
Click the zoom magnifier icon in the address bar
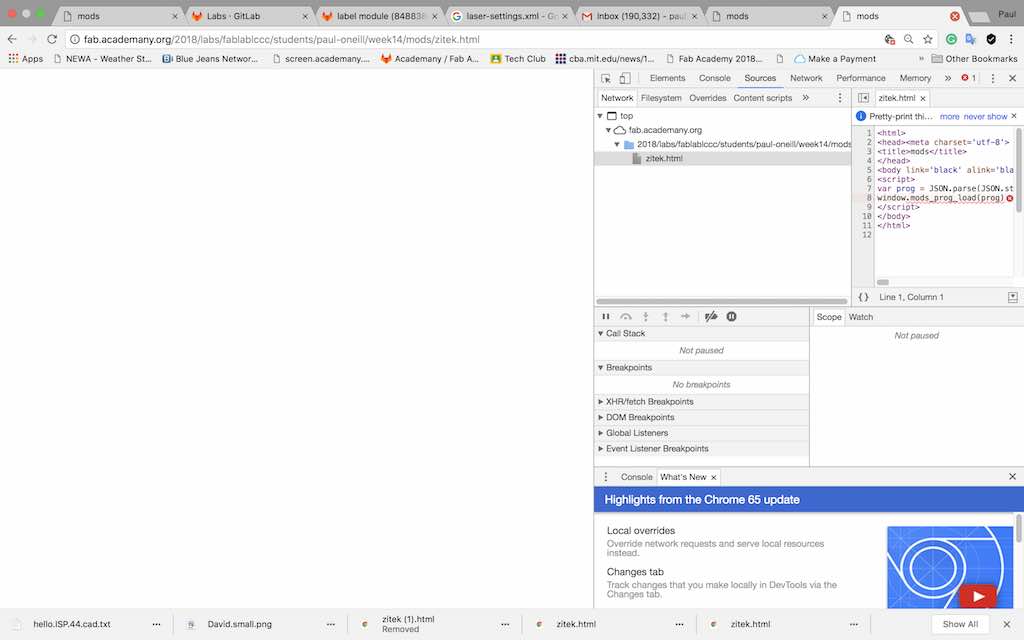(908, 39)
